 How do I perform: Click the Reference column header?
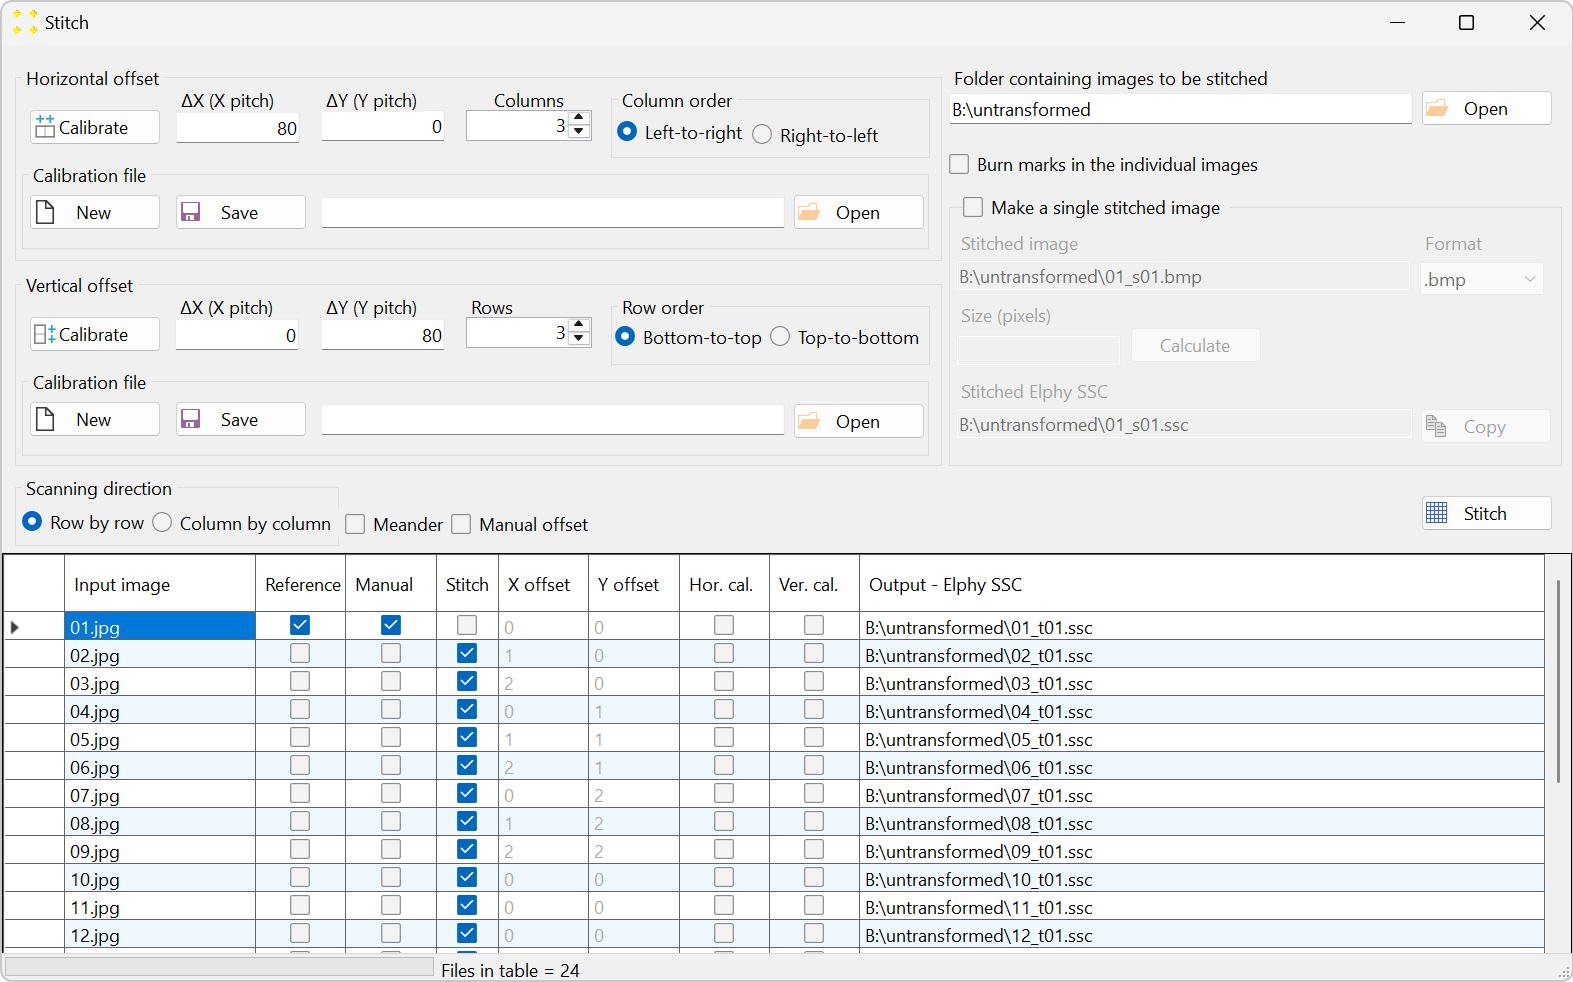301,584
